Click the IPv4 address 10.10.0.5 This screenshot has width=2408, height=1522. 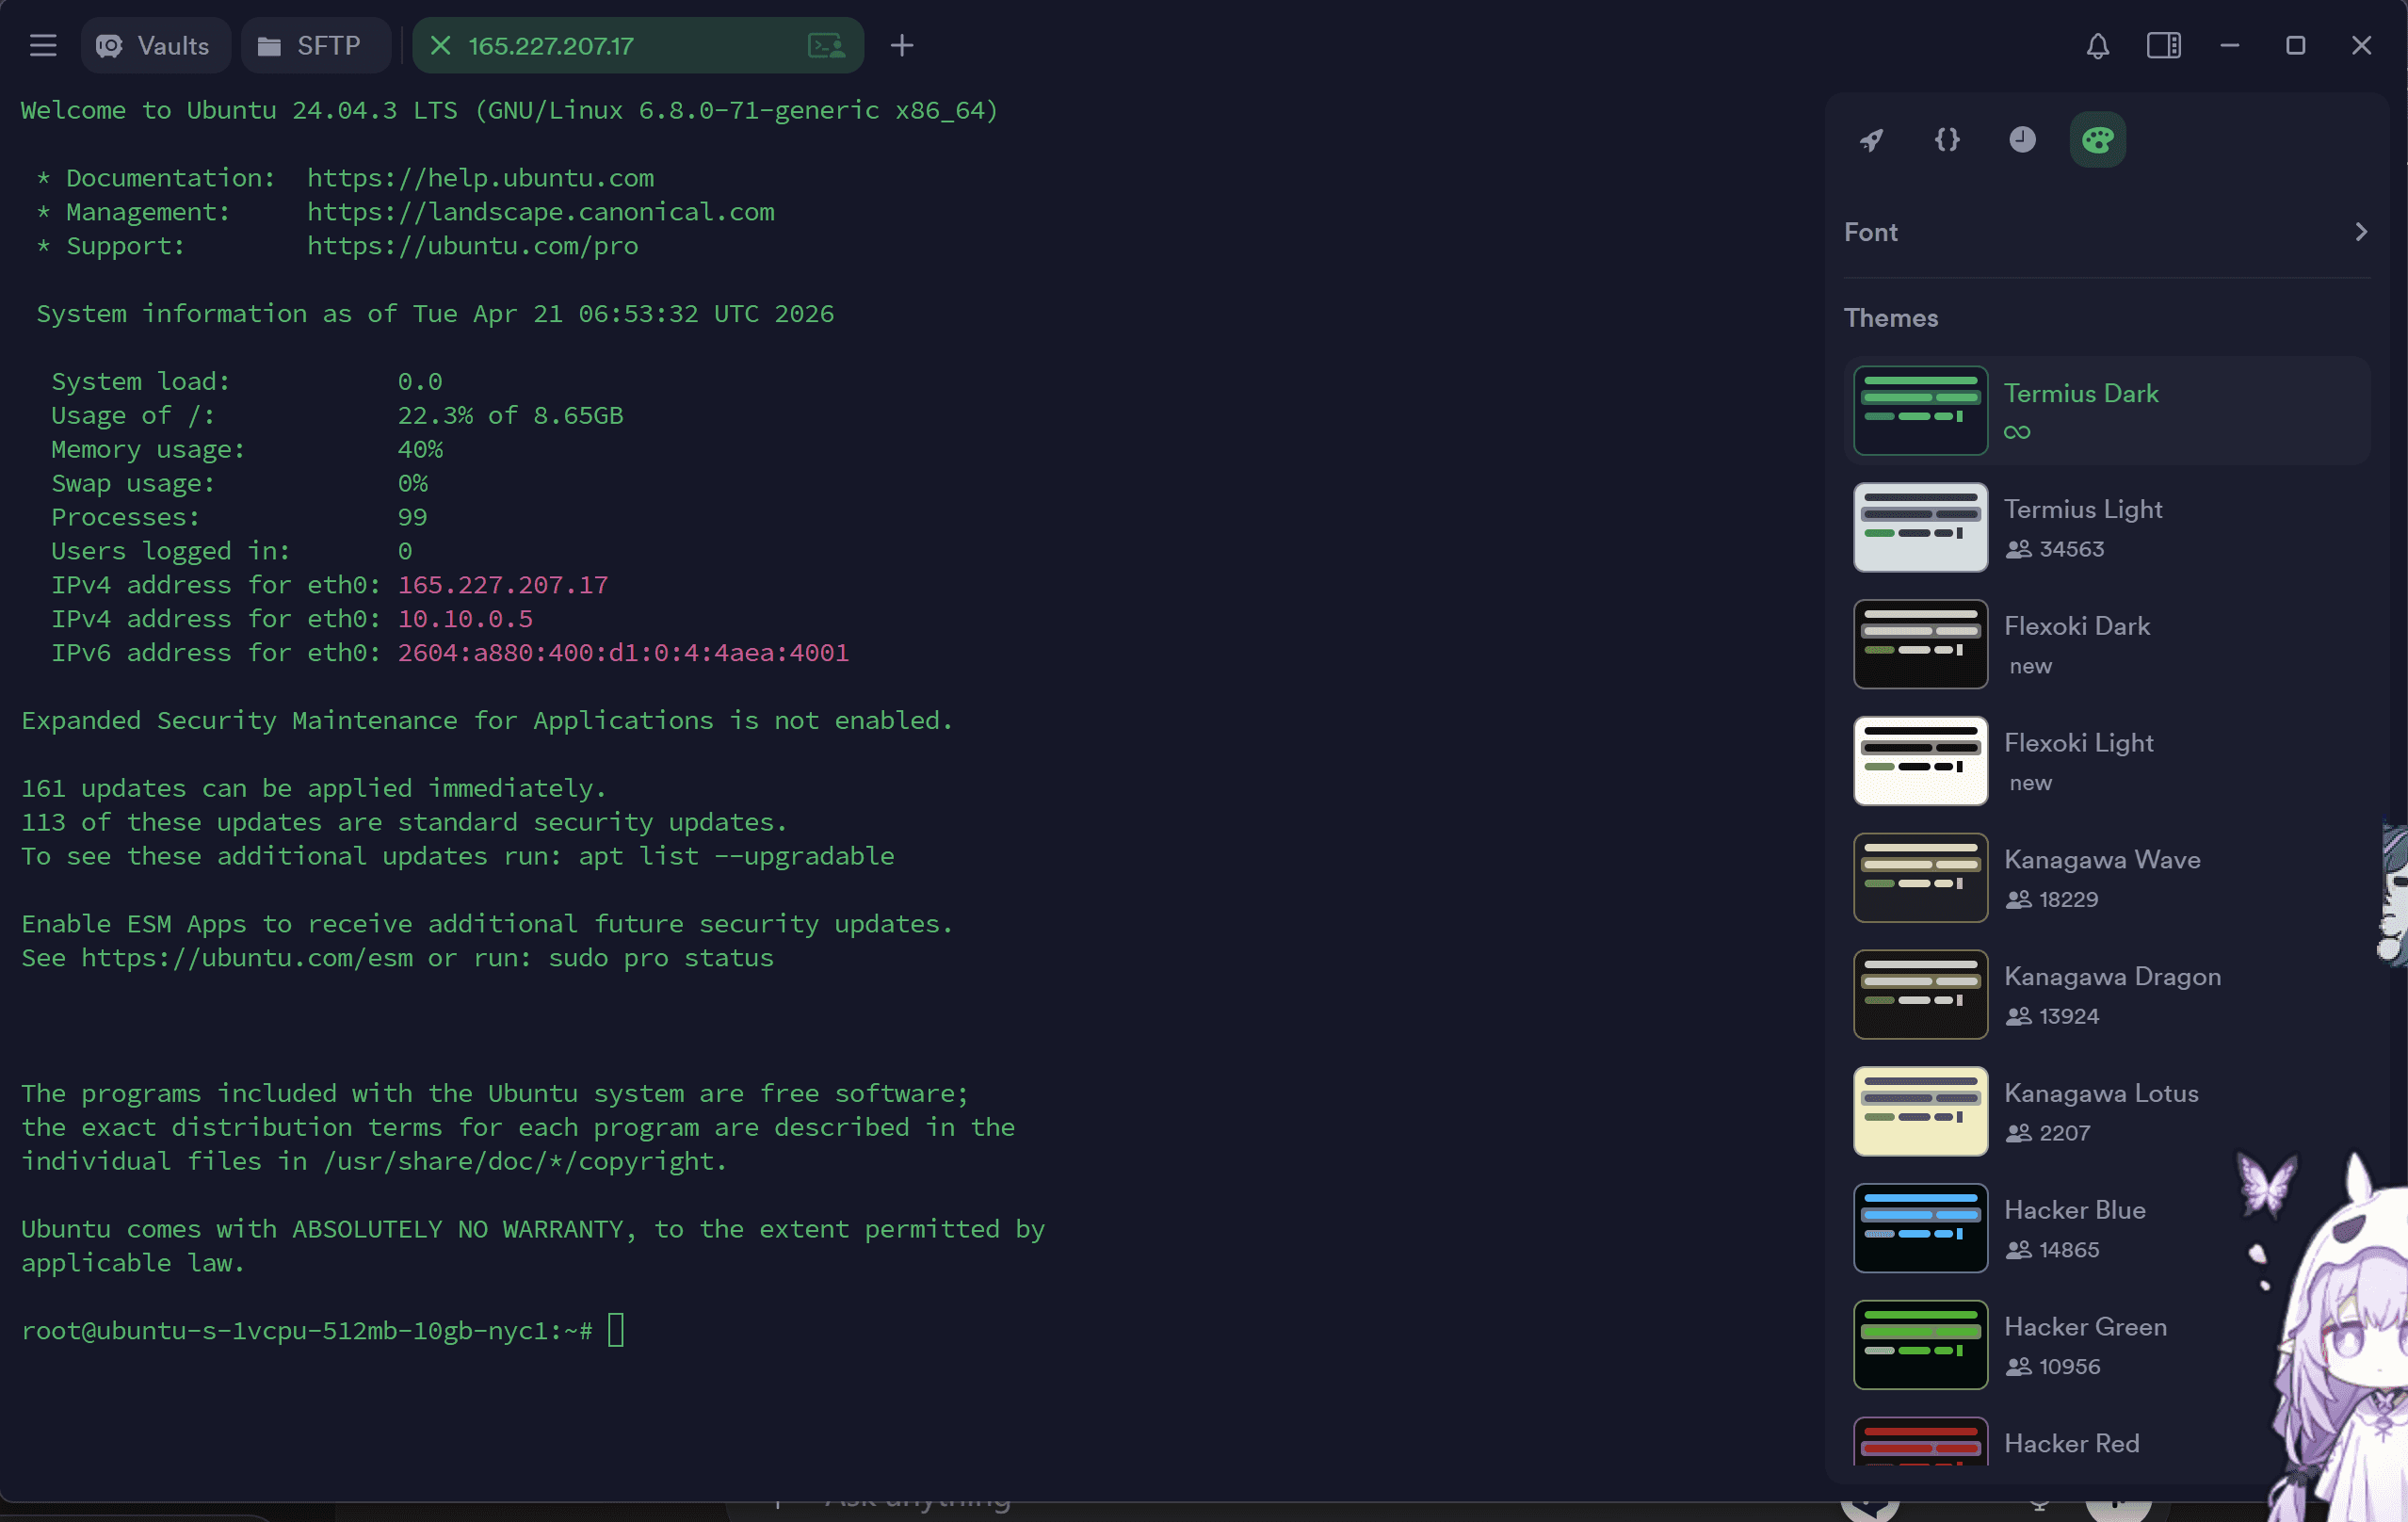465,619
